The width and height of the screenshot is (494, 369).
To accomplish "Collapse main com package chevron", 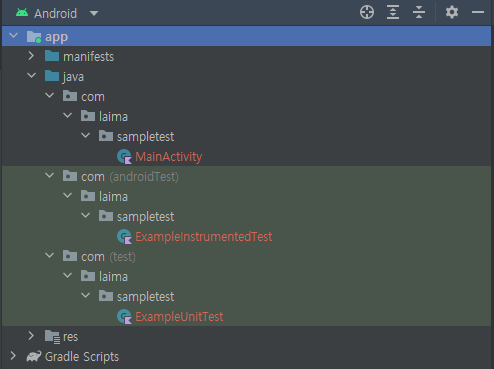I will coord(50,96).
